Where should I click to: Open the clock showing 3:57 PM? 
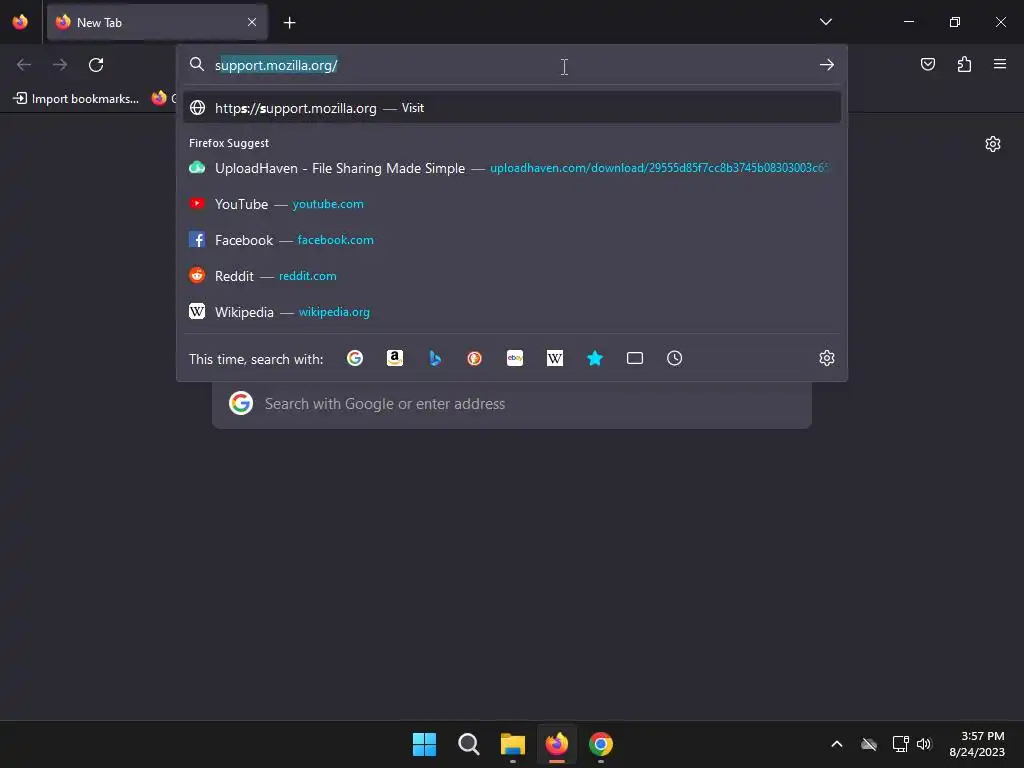977,744
